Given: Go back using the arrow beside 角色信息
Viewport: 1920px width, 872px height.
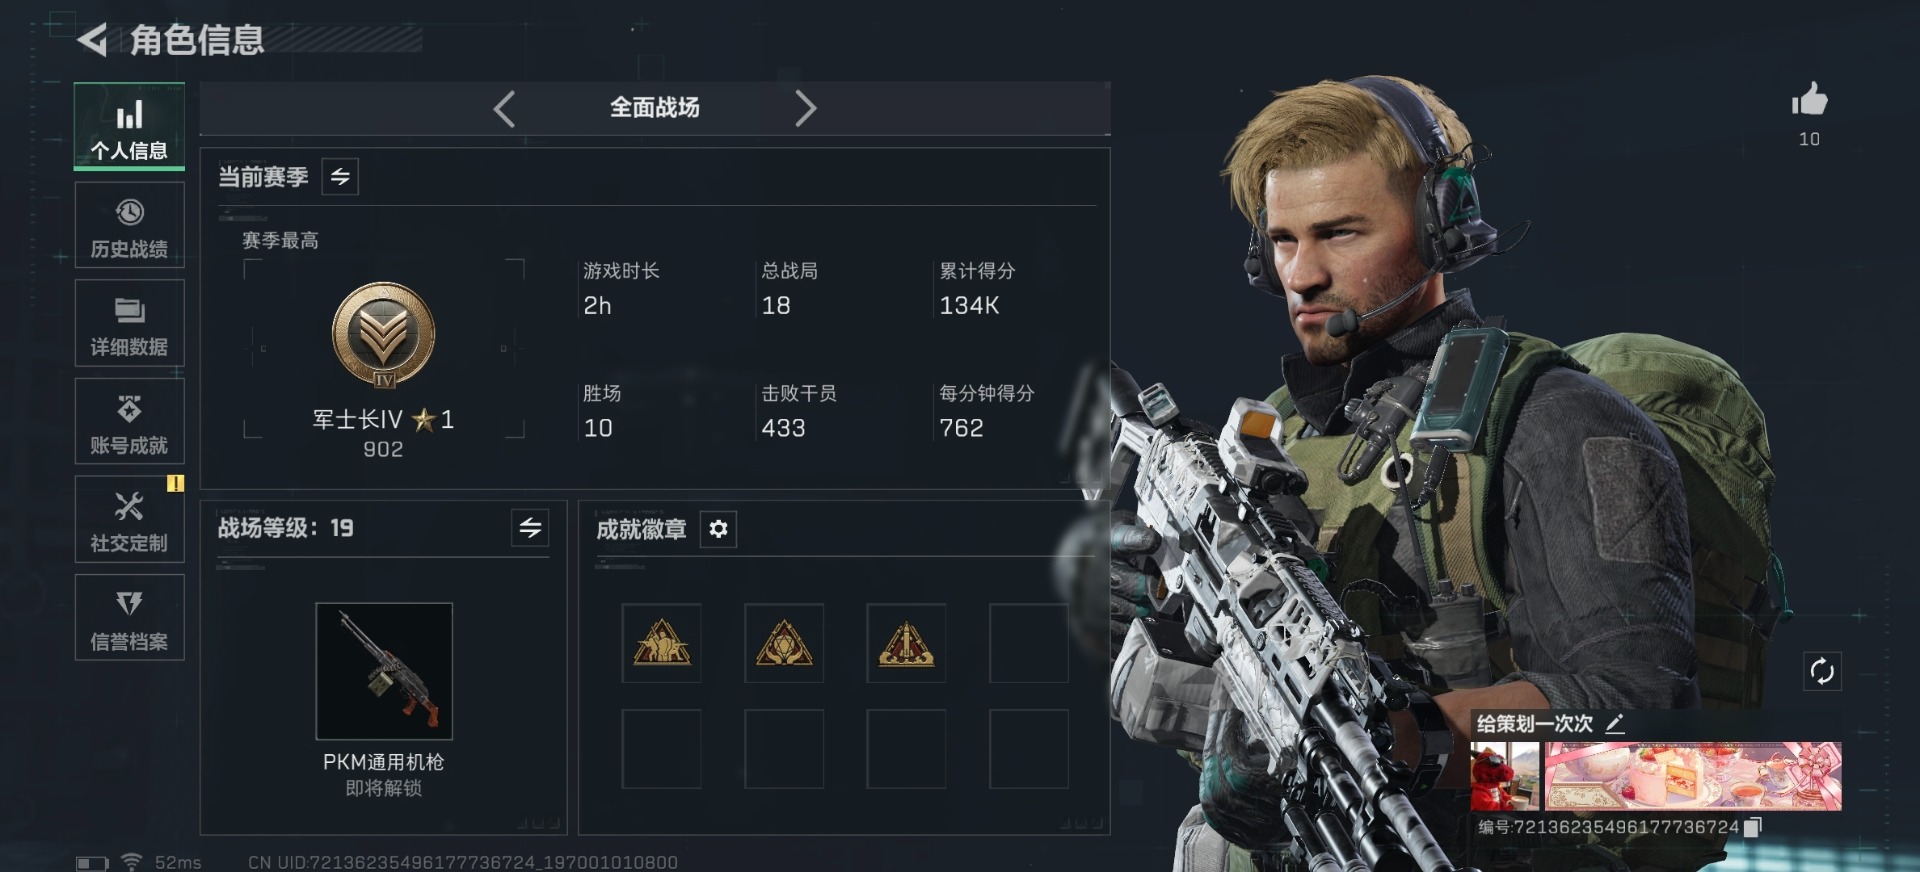Looking at the screenshot, I should (92, 40).
